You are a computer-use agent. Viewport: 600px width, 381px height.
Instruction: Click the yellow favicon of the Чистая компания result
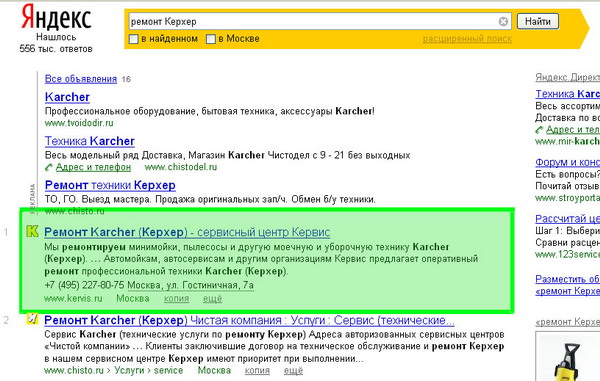(33, 318)
